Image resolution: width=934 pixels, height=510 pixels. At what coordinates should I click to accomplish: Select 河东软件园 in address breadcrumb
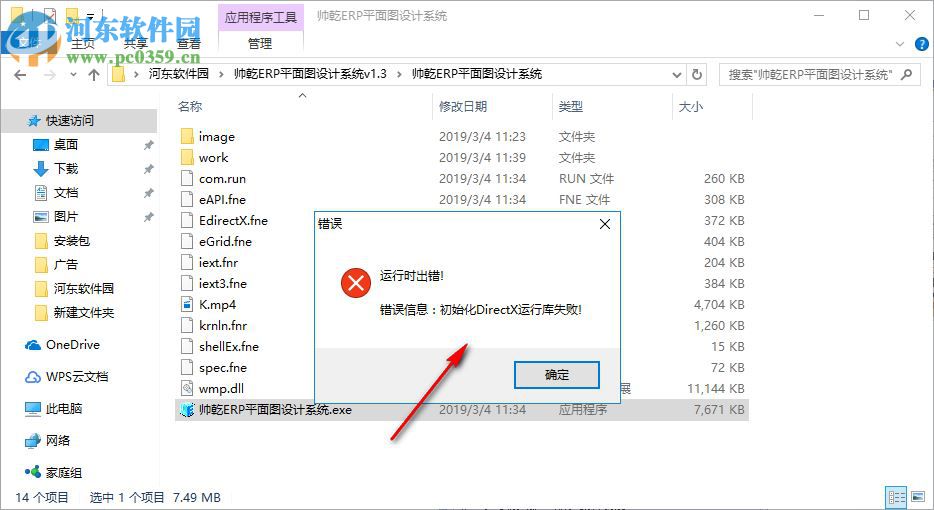tap(179, 74)
